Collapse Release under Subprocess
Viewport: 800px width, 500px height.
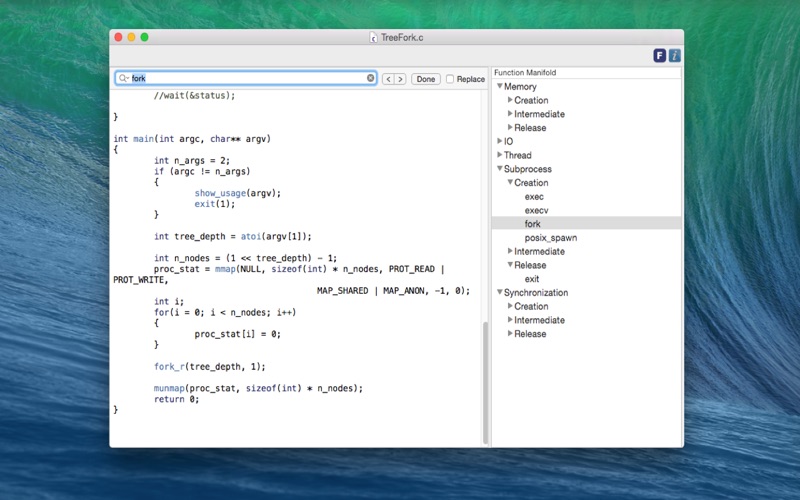510,265
